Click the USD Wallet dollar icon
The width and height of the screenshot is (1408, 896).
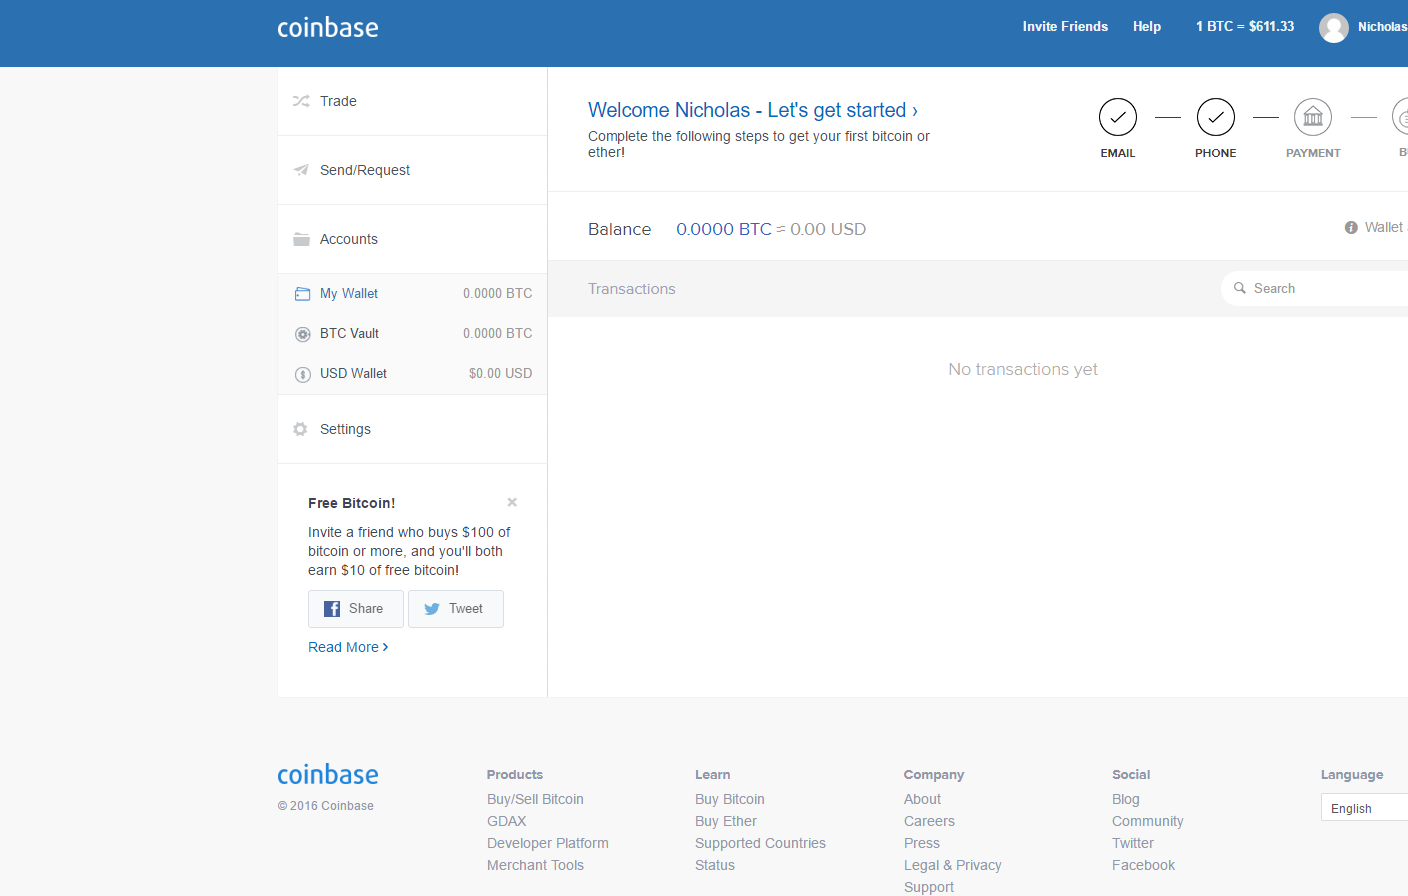click(302, 374)
